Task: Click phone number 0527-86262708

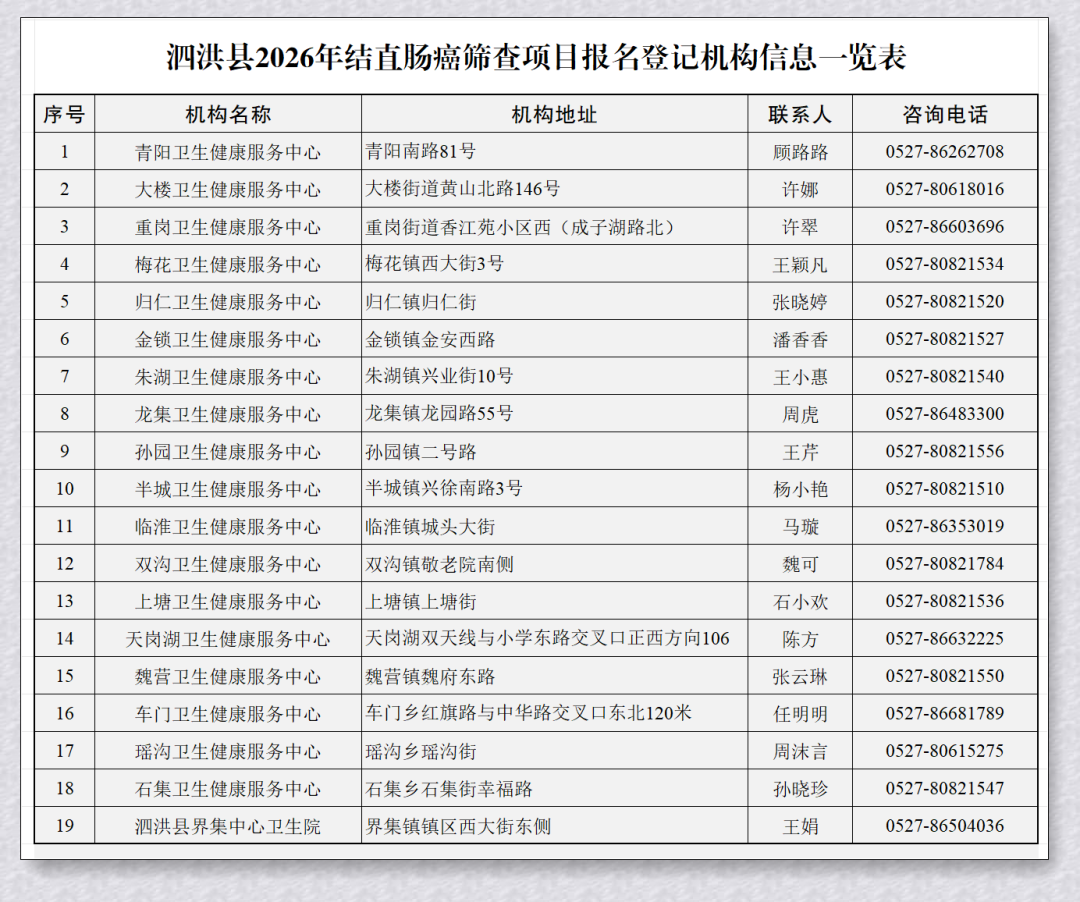Action: [x=944, y=152]
